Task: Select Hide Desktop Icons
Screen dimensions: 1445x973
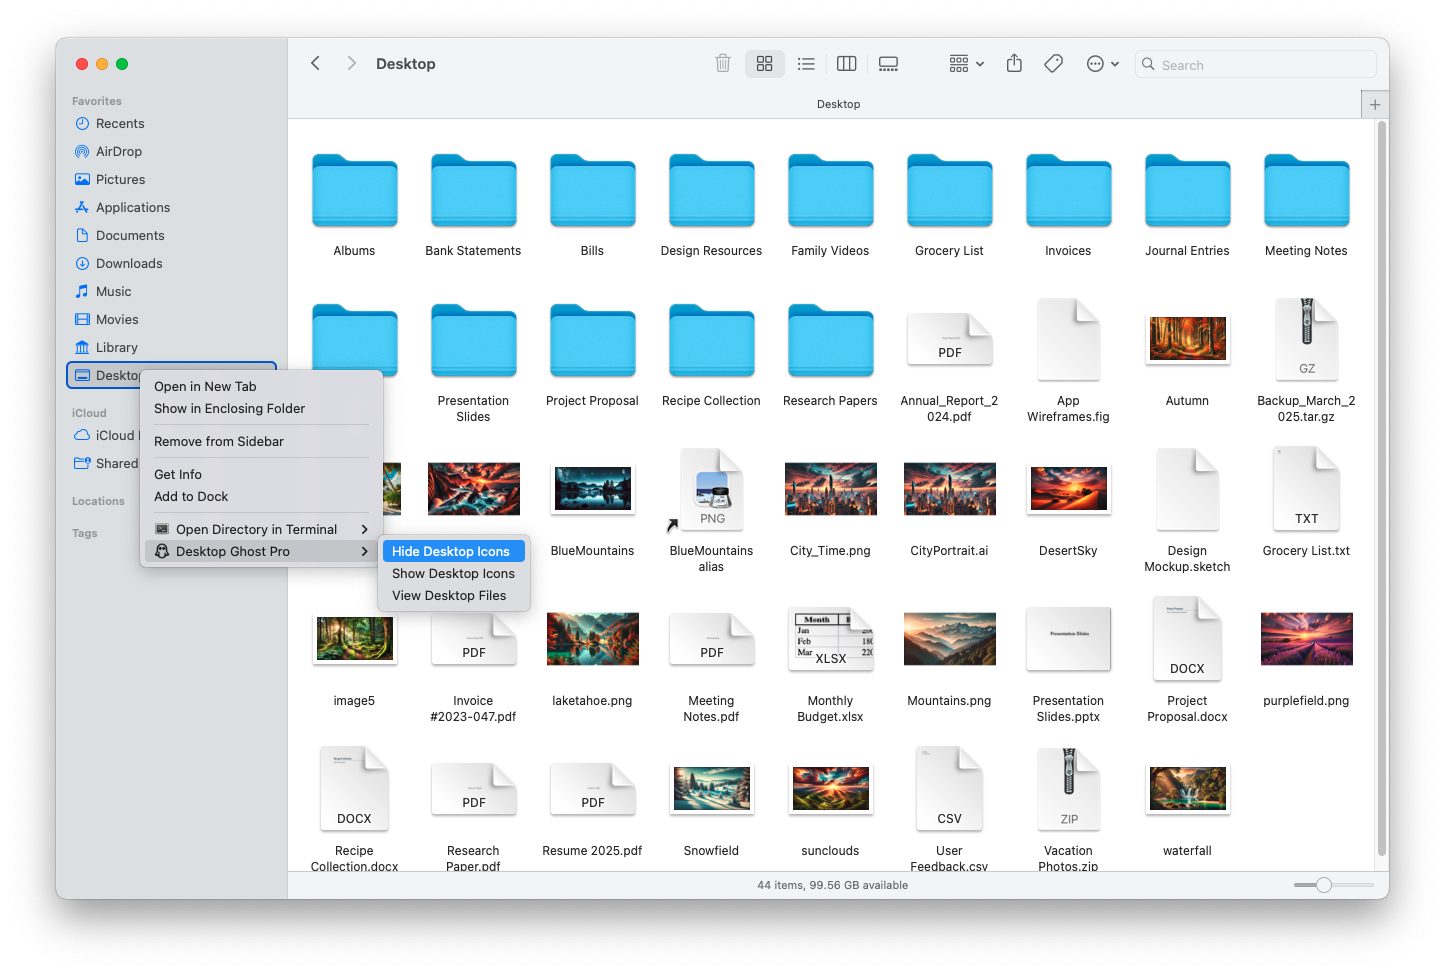Action: click(x=453, y=552)
